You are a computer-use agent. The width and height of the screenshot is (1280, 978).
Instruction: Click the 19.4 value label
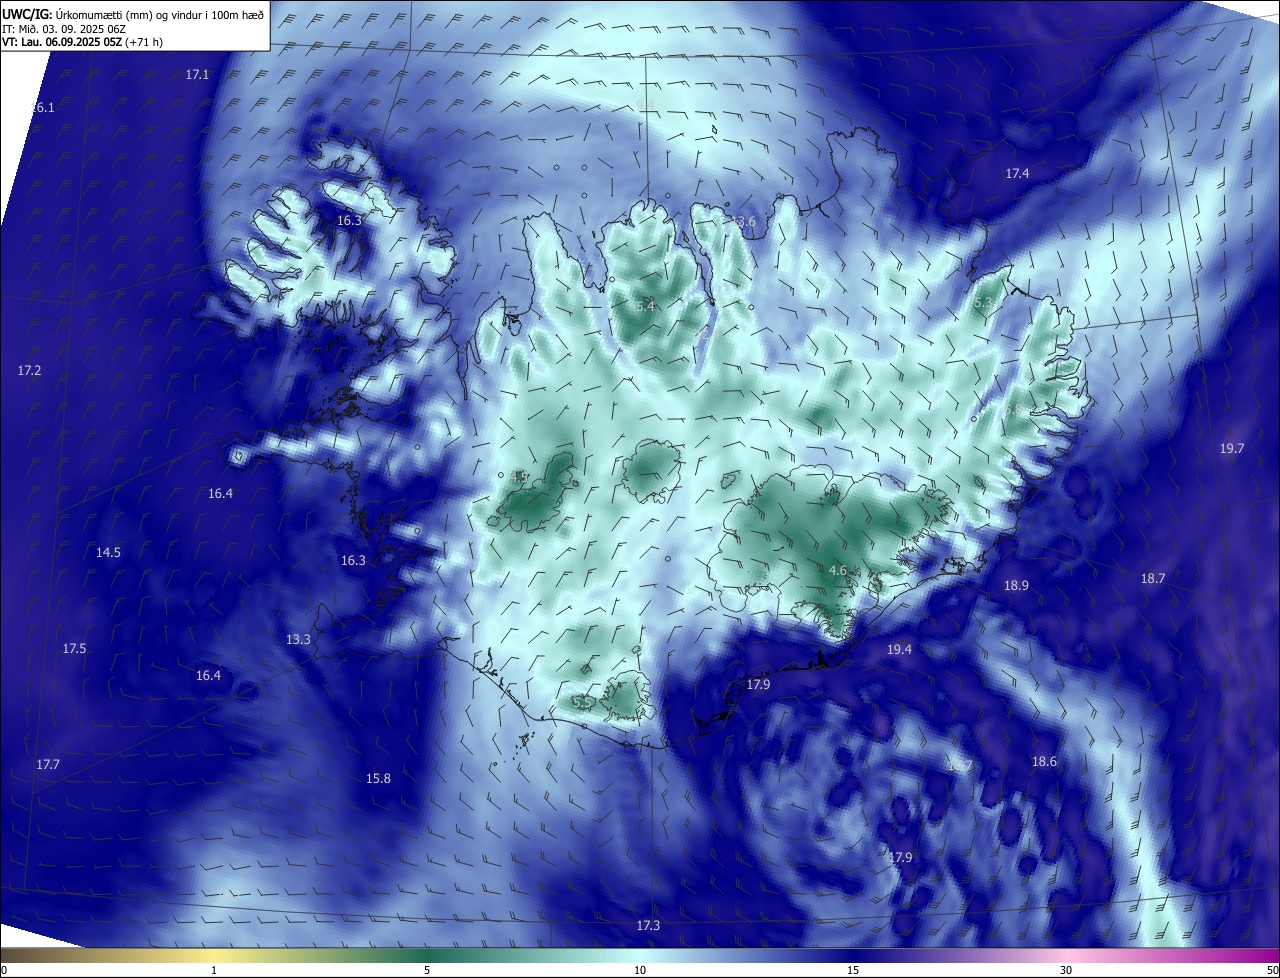click(x=899, y=650)
